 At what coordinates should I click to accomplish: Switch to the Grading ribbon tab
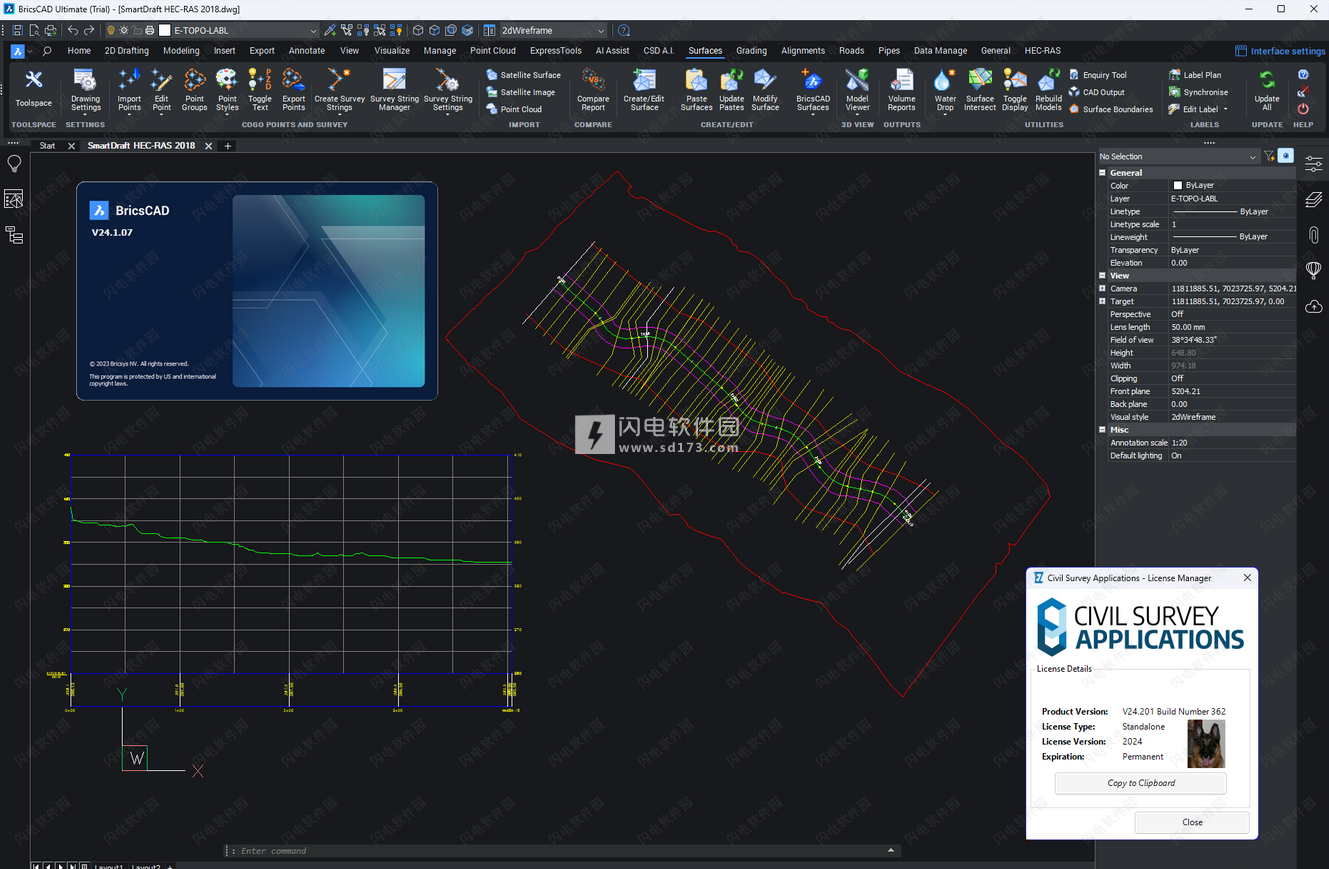click(751, 50)
